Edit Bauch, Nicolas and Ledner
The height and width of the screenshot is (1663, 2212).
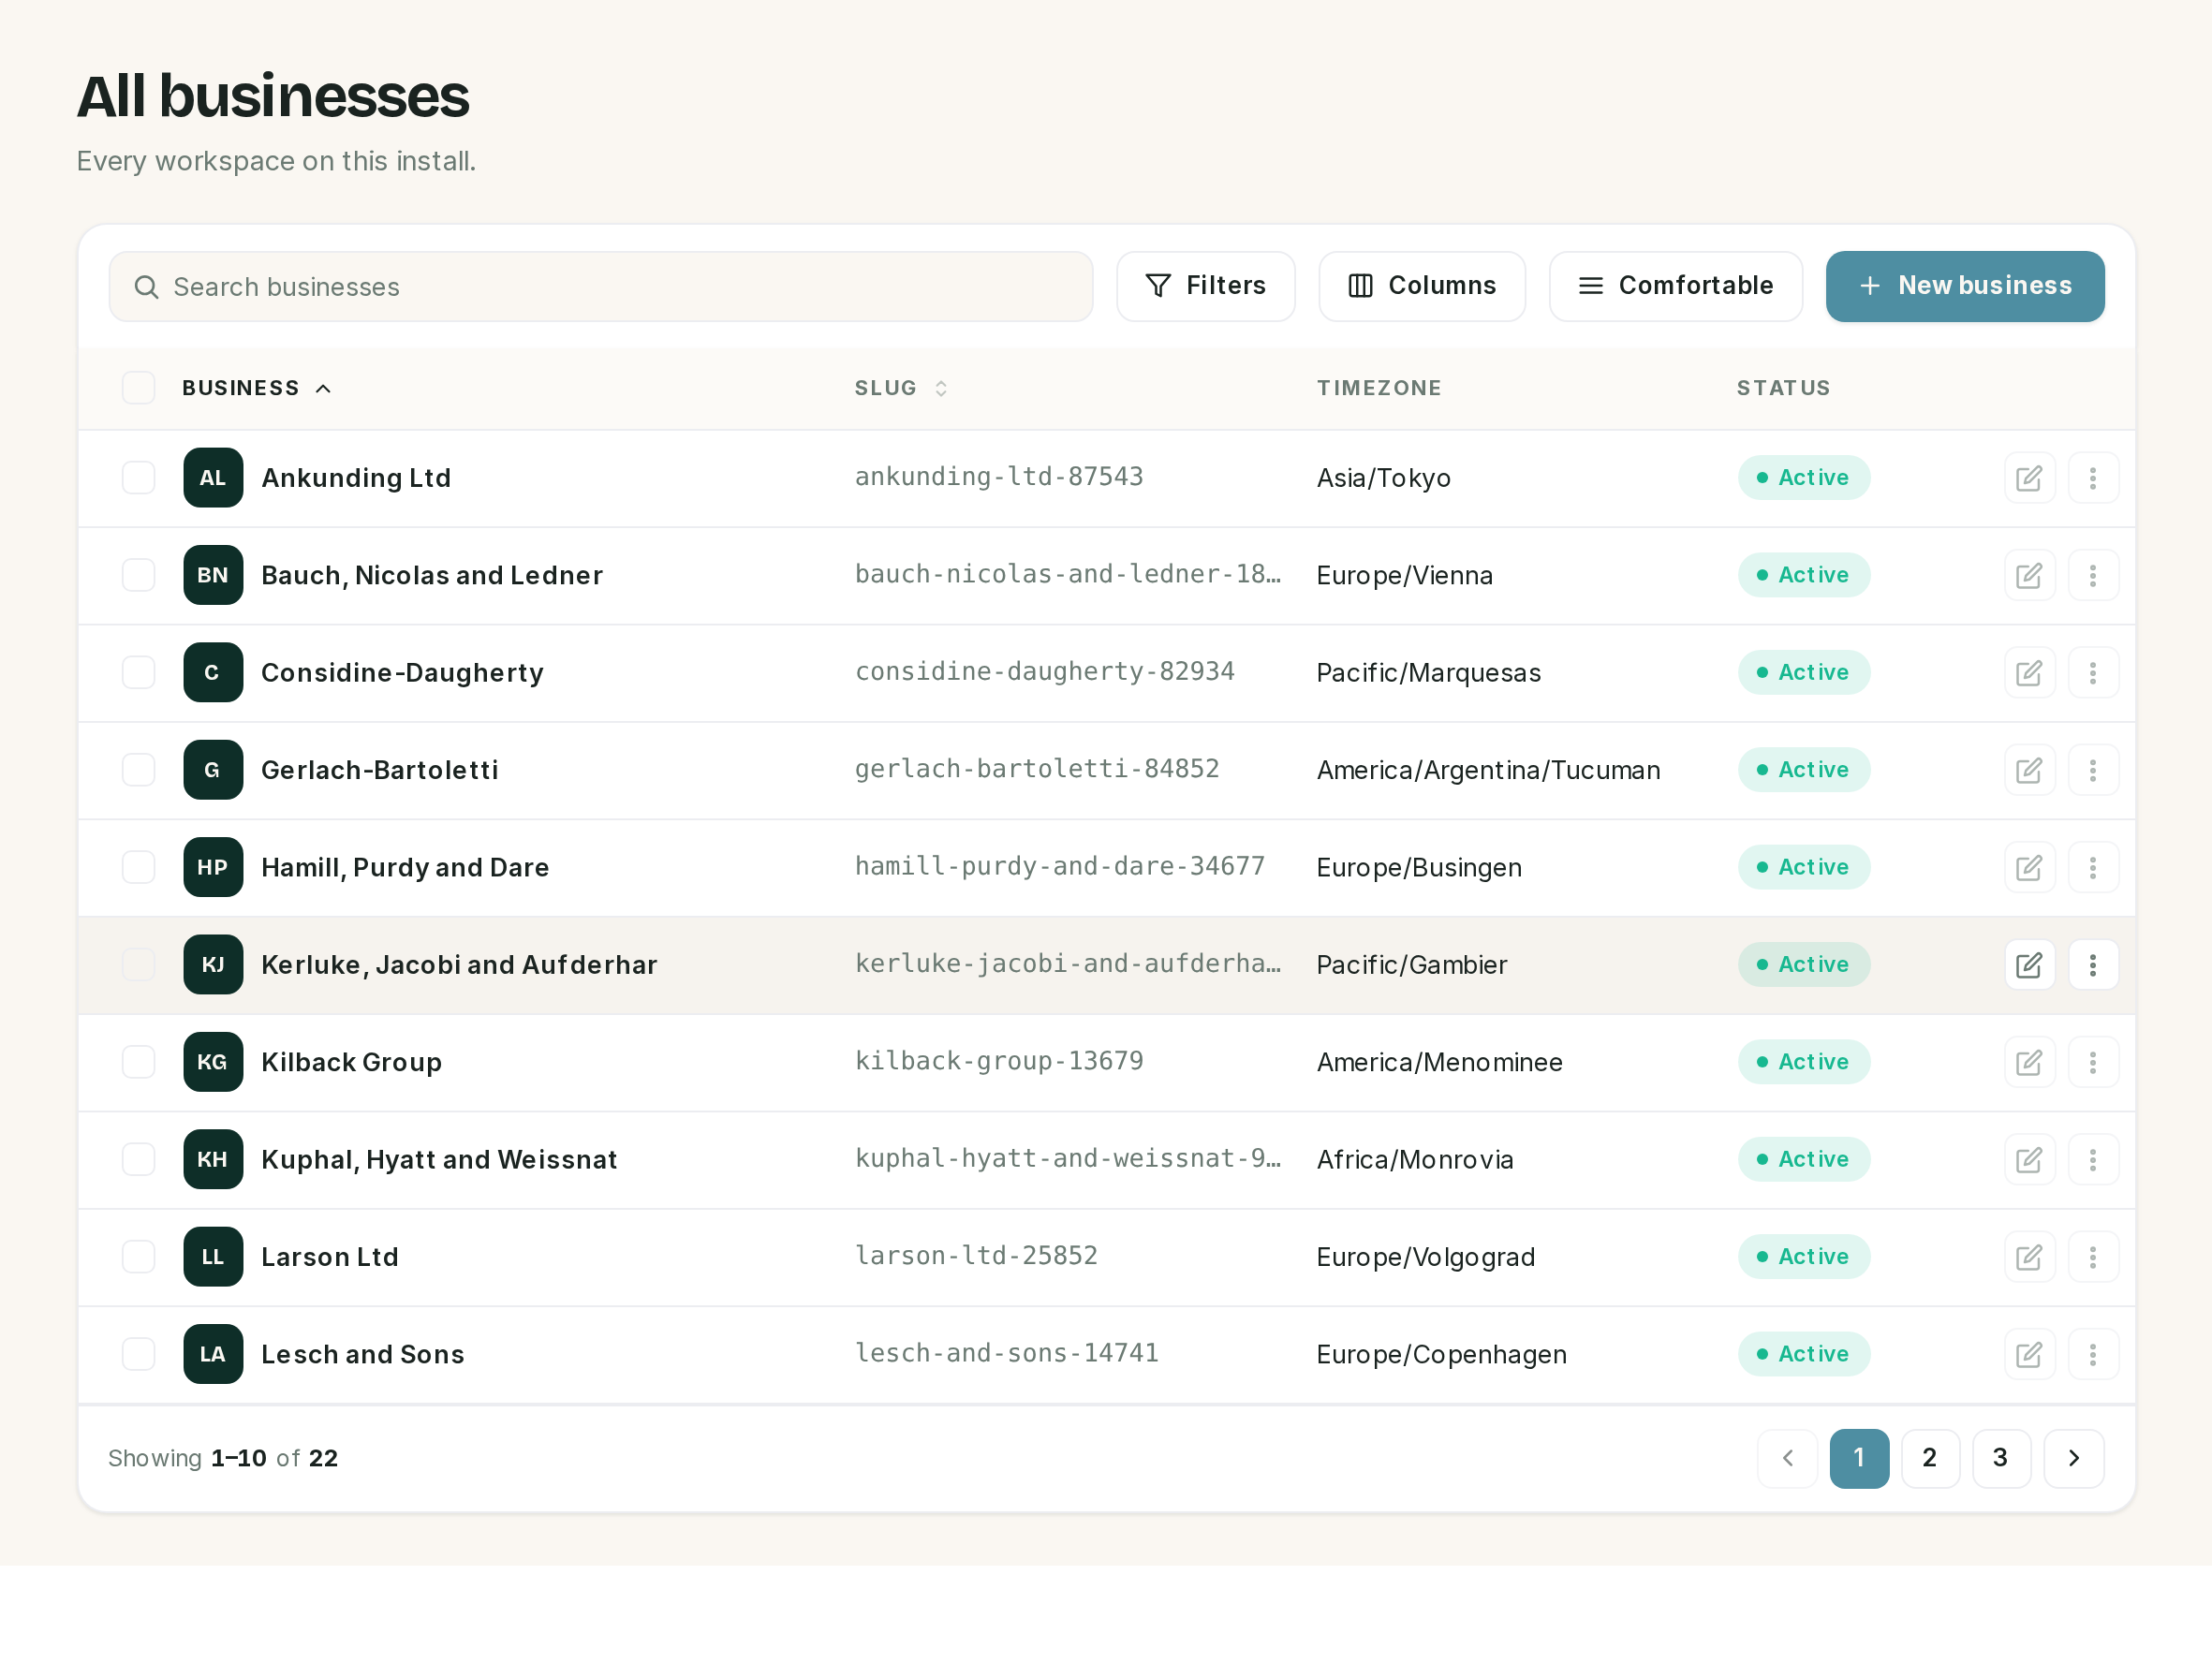pyautogui.click(x=2029, y=575)
